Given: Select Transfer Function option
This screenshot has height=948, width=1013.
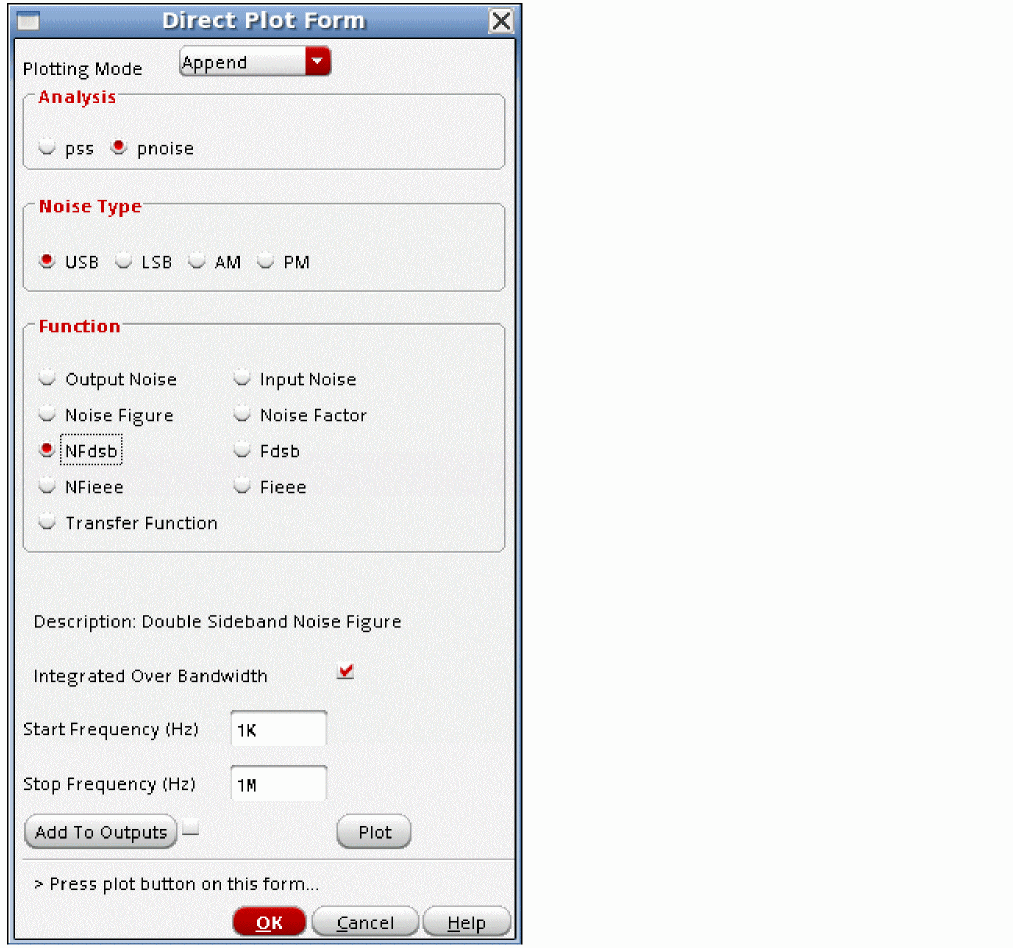Looking at the screenshot, I should pyautogui.click(x=47, y=521).
